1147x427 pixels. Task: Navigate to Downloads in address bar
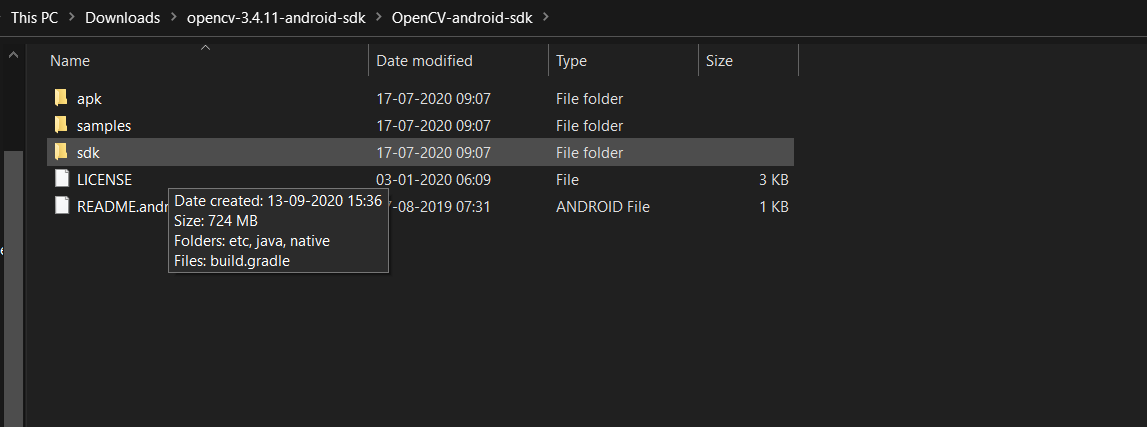[122, 18]
